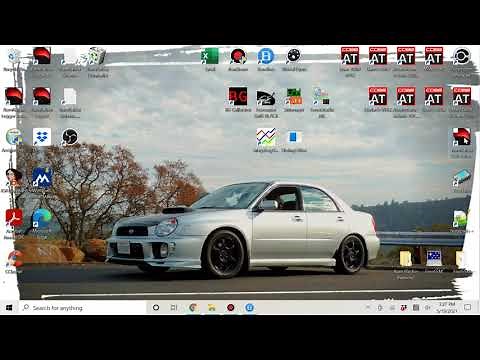Open the woman portrait desktop shortcut
480x360 pixels.
click(13, 177)
